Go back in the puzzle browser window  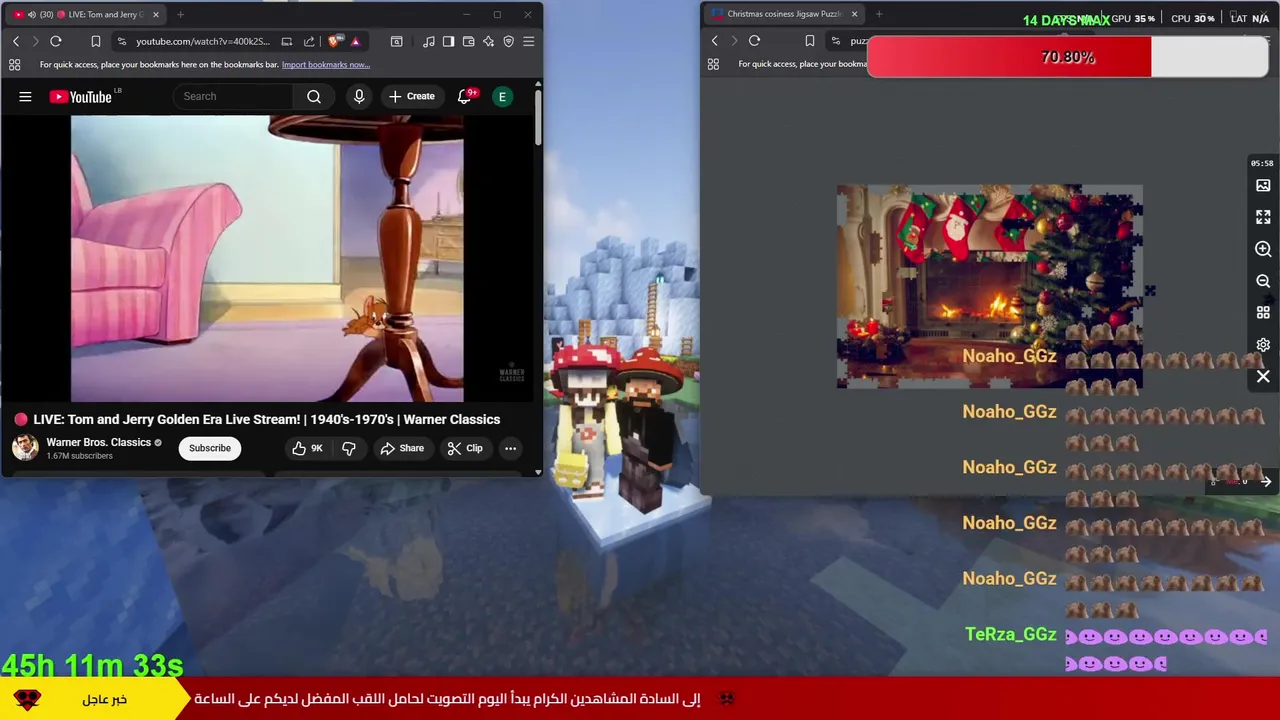pyautogui.click(x=714, y=41)
